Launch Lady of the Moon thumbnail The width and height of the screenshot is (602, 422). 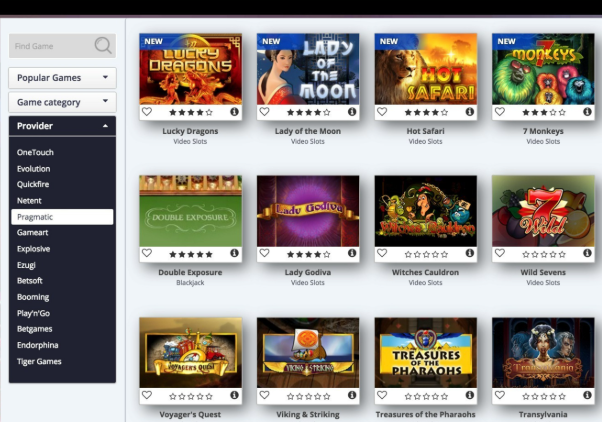tap(308, 69)
